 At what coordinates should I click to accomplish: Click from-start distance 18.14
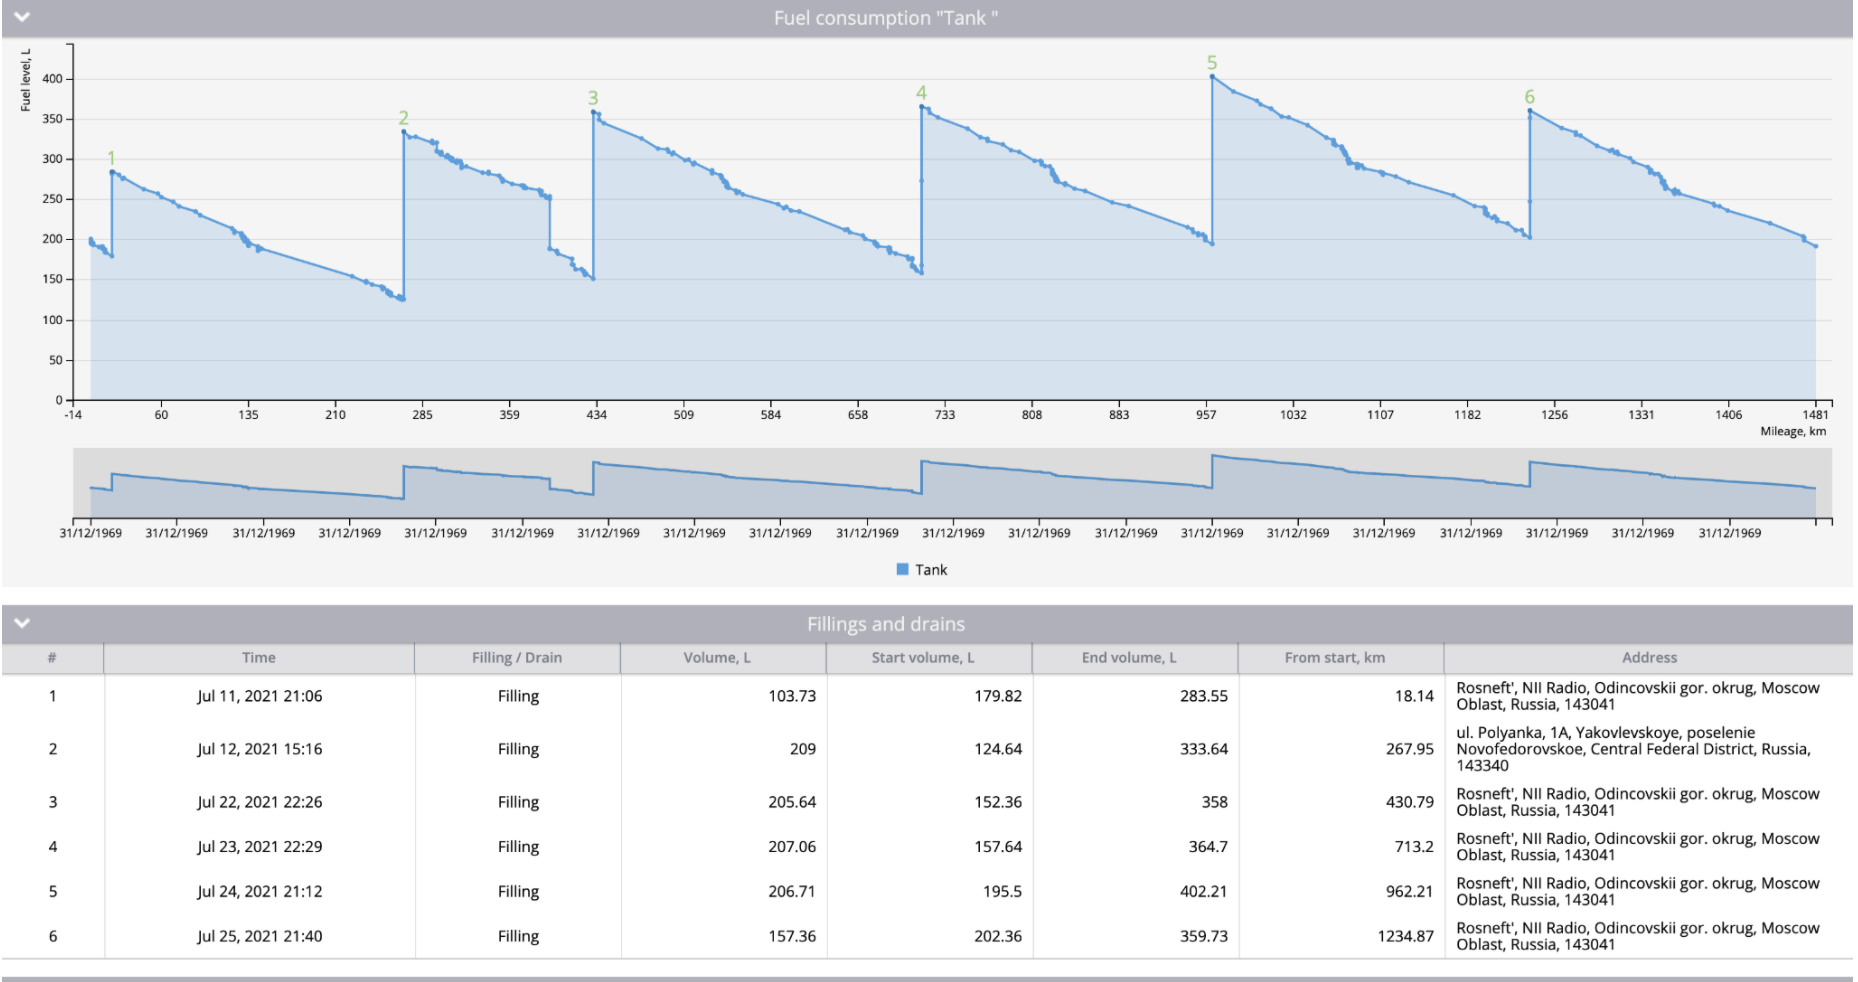1414,696
